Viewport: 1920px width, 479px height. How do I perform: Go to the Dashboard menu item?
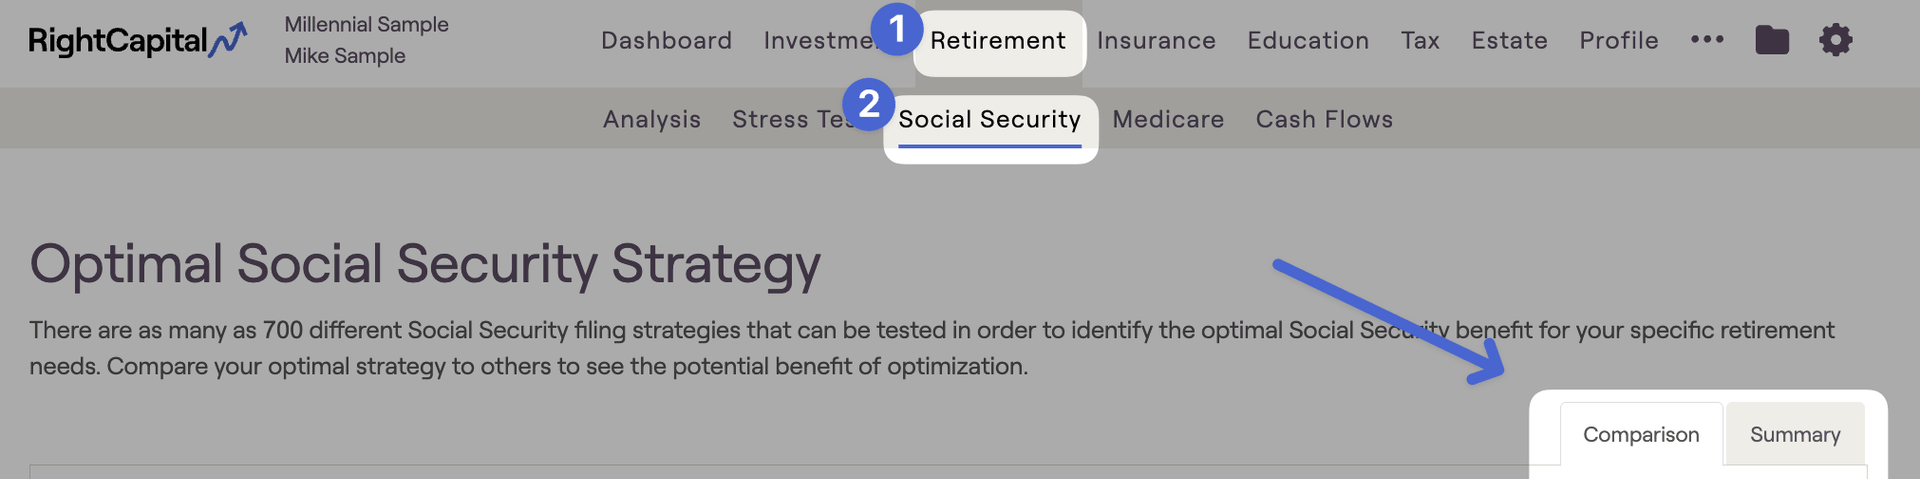click(666, 40)
